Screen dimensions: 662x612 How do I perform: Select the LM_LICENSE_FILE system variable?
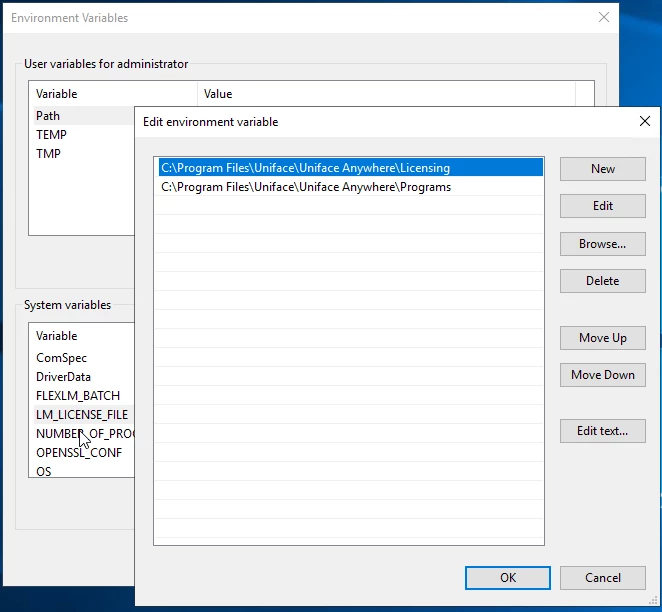coord(84,415)
